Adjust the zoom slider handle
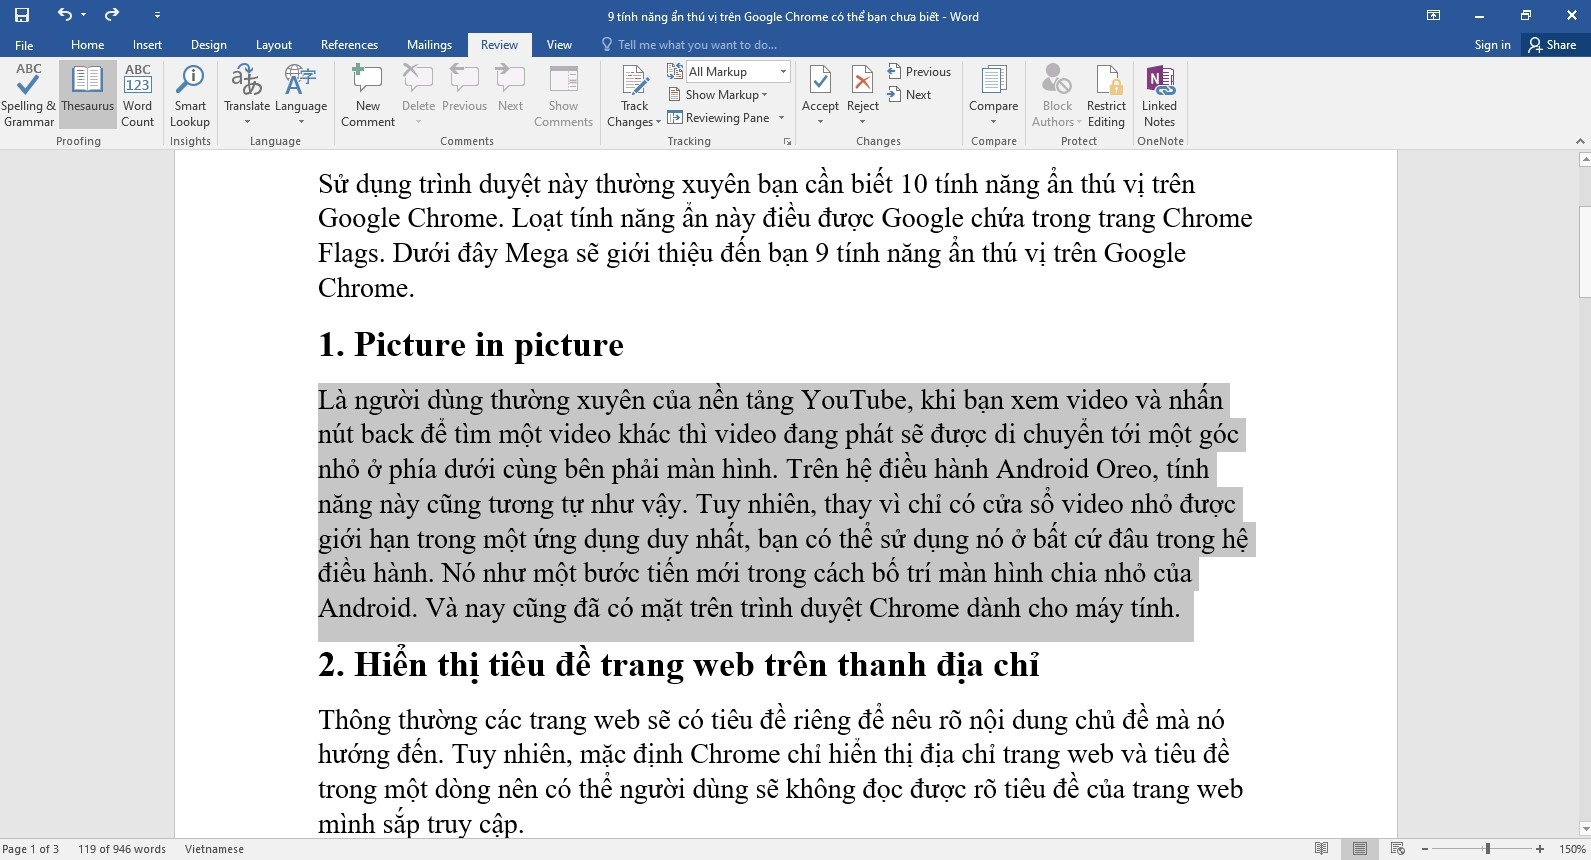The height and width of the screenshot is (860, 1591). [x=1487, y=849]
